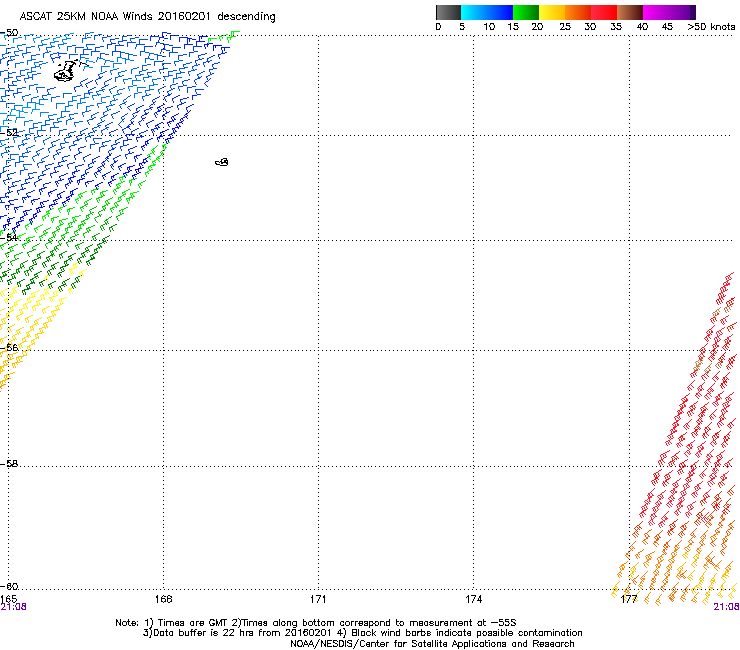Click the note line 'Data buffer is 22 hrs'

[x=211, y=633]
